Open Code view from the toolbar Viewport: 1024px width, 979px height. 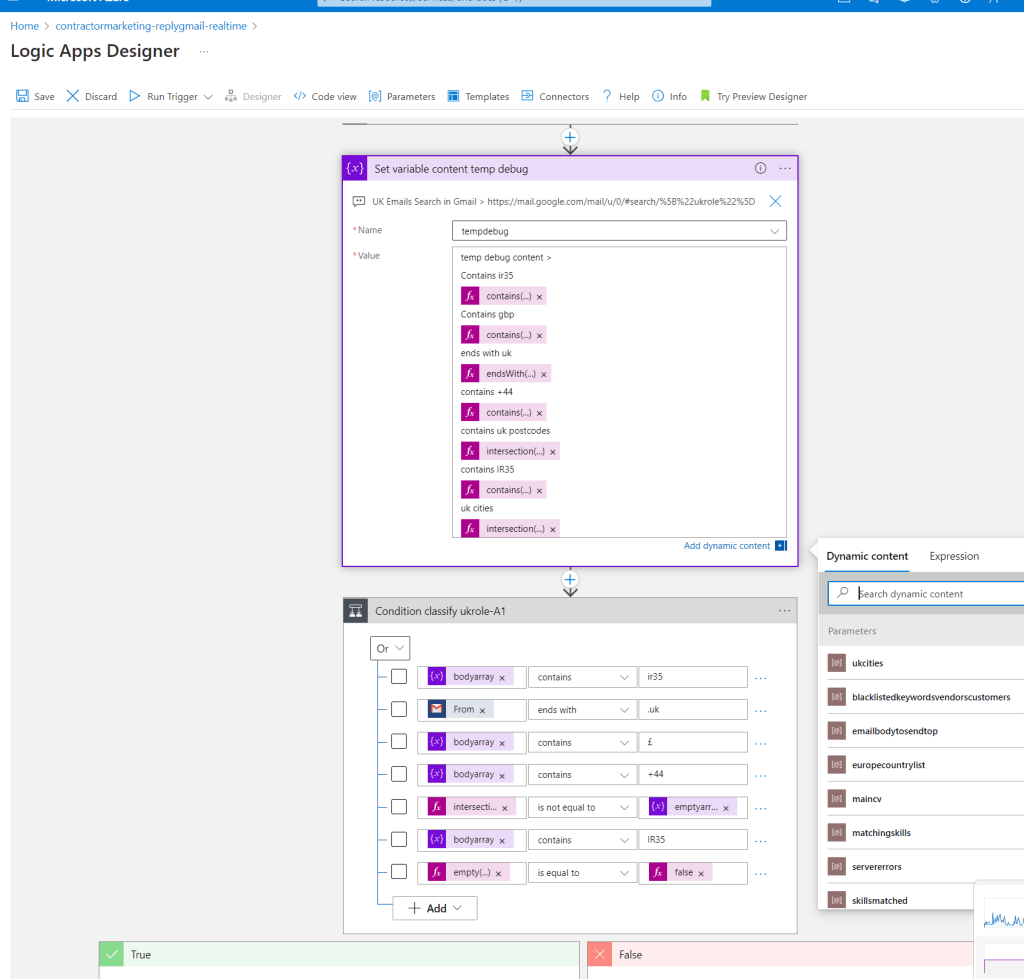point(325,96)
